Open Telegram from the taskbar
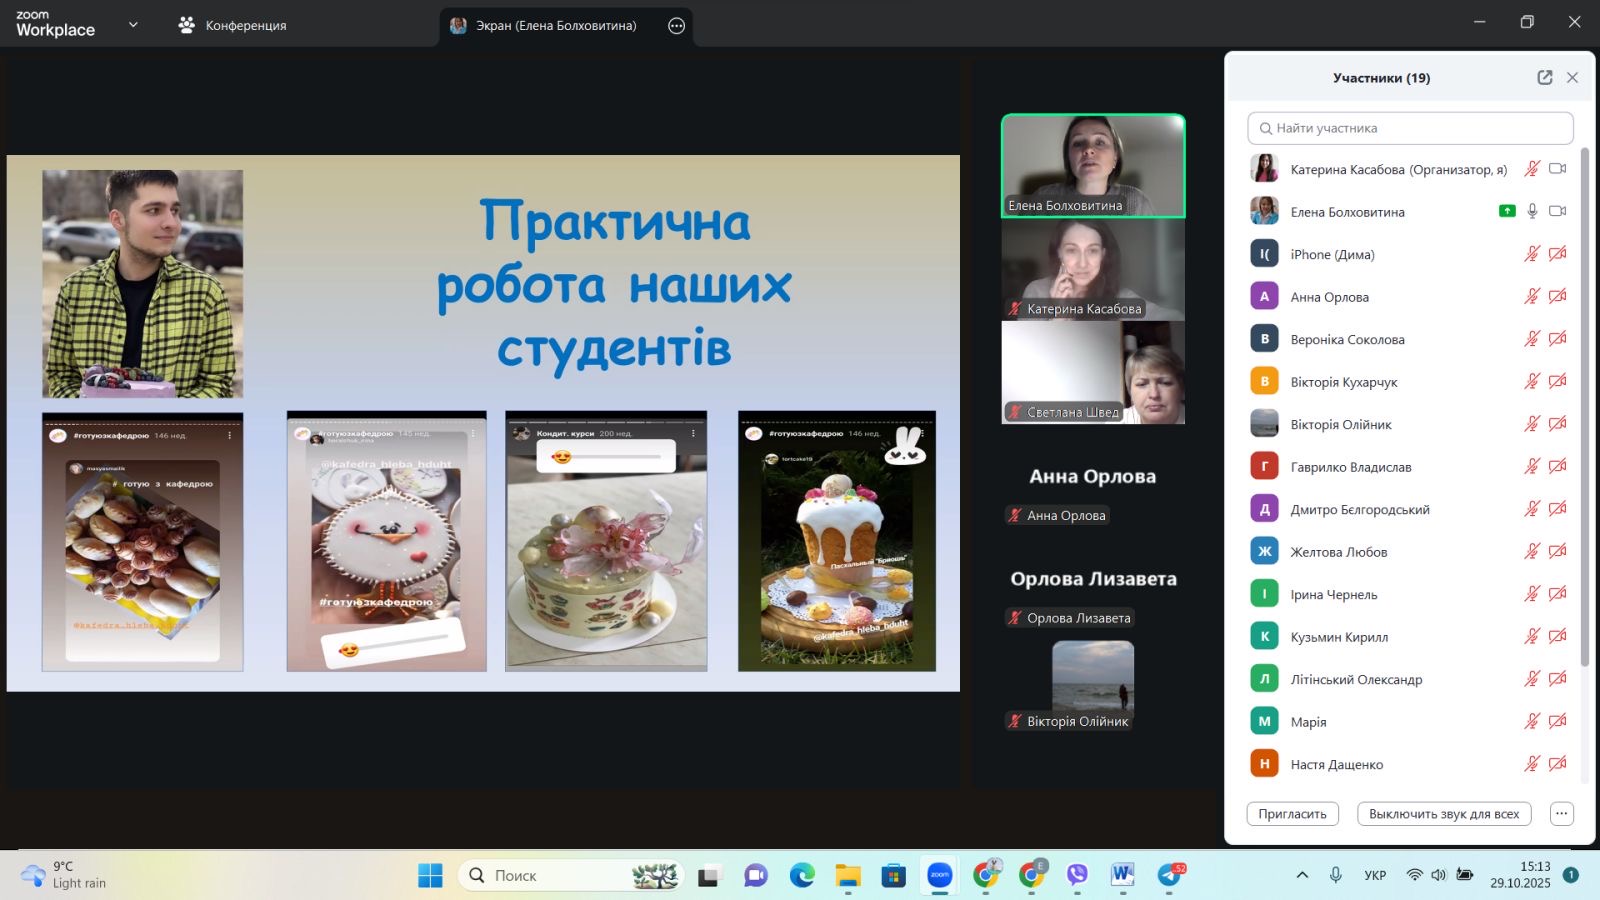The width and height of the screenshot is (1600, 900). click(x=1169, y=876)
